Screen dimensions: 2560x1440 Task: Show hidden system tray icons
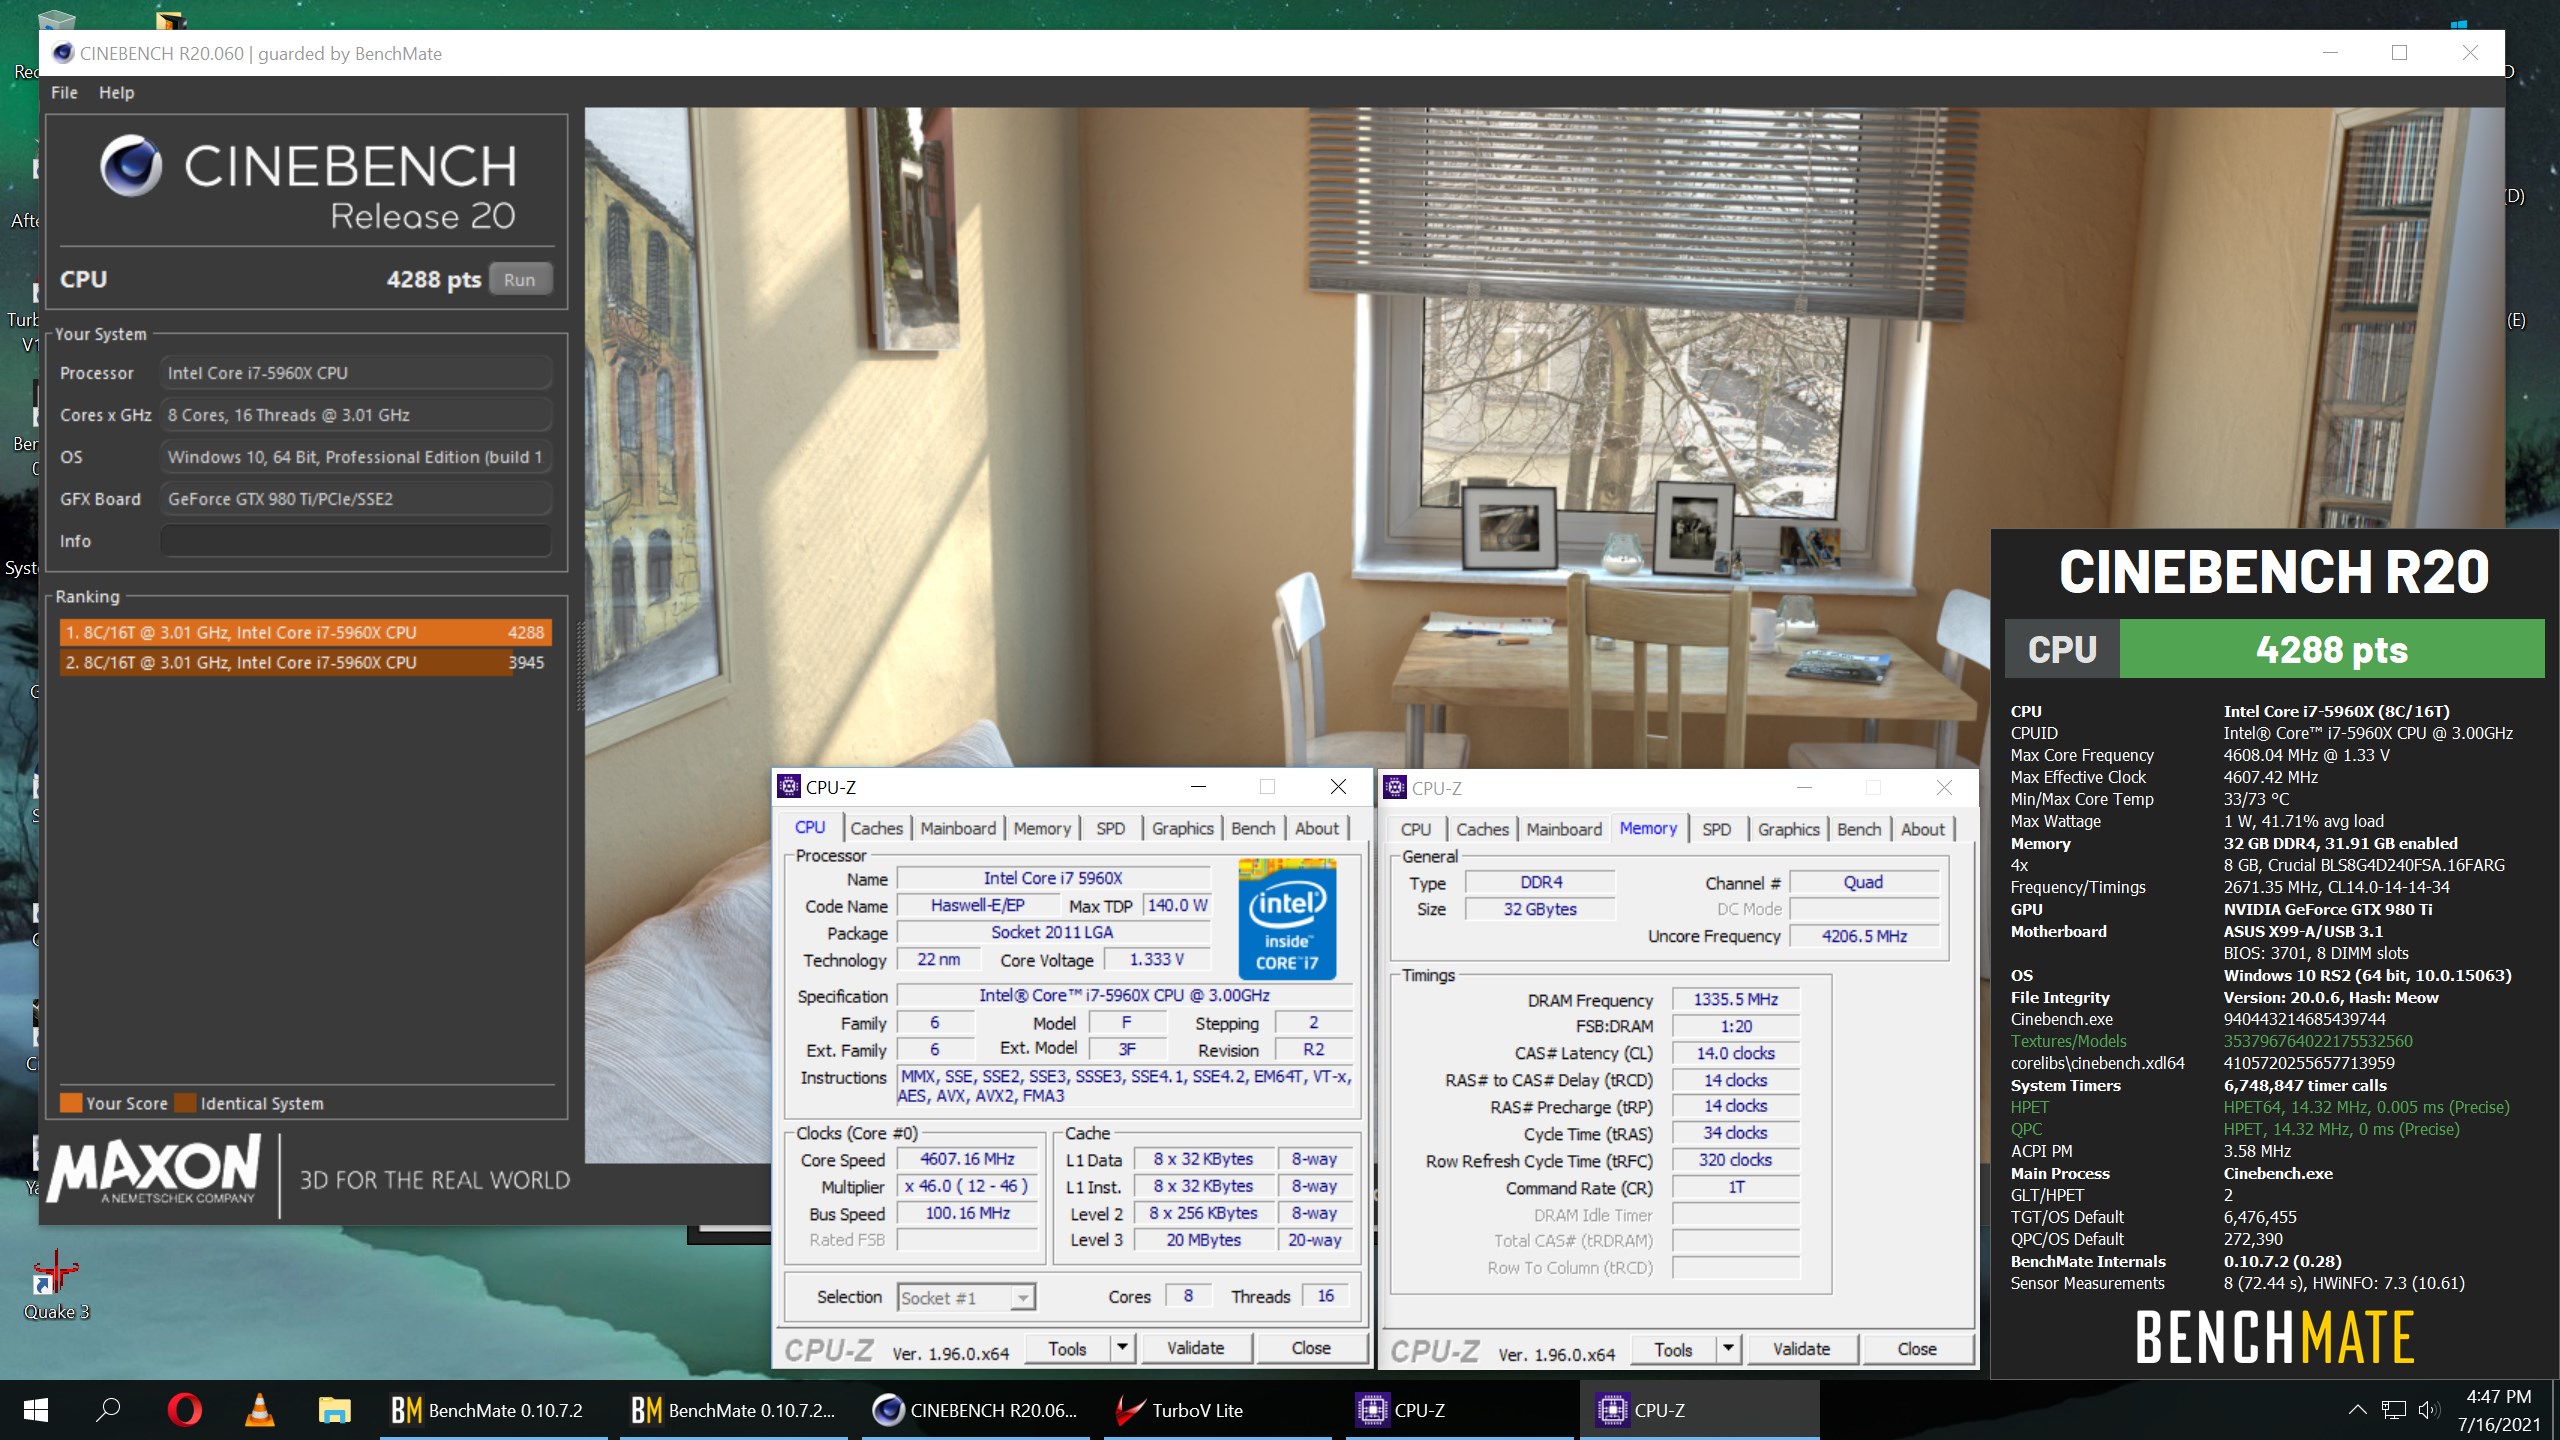[2357, 1410]
